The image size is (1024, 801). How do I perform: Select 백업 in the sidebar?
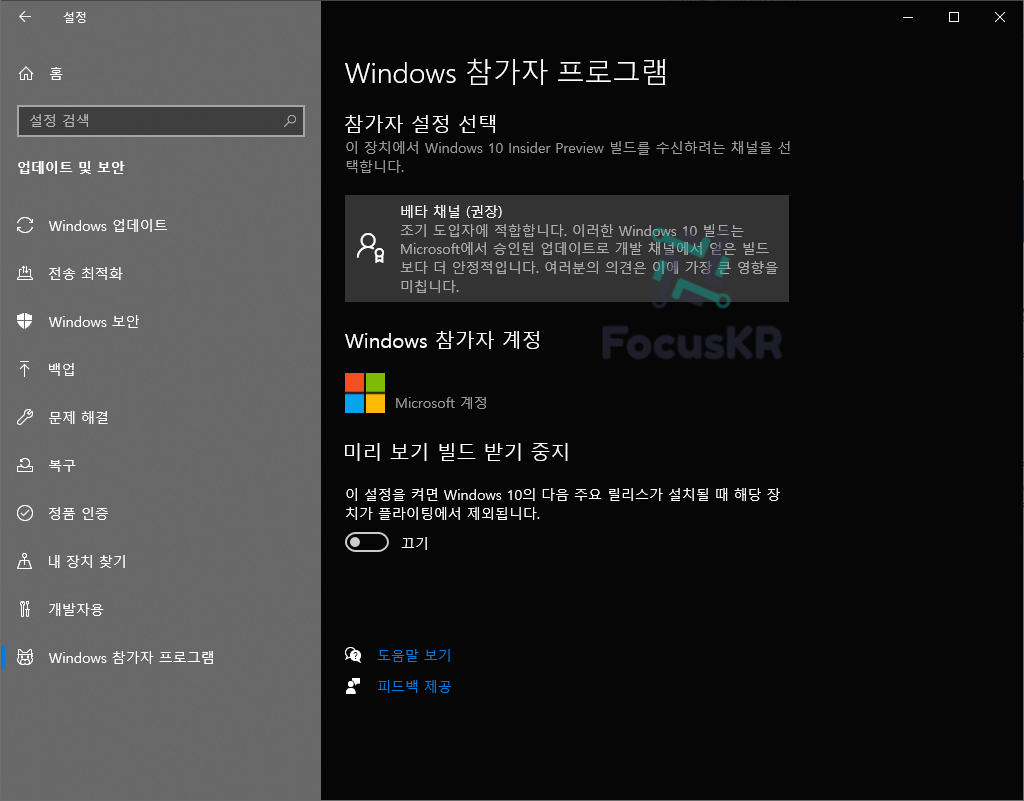point(160,369)
